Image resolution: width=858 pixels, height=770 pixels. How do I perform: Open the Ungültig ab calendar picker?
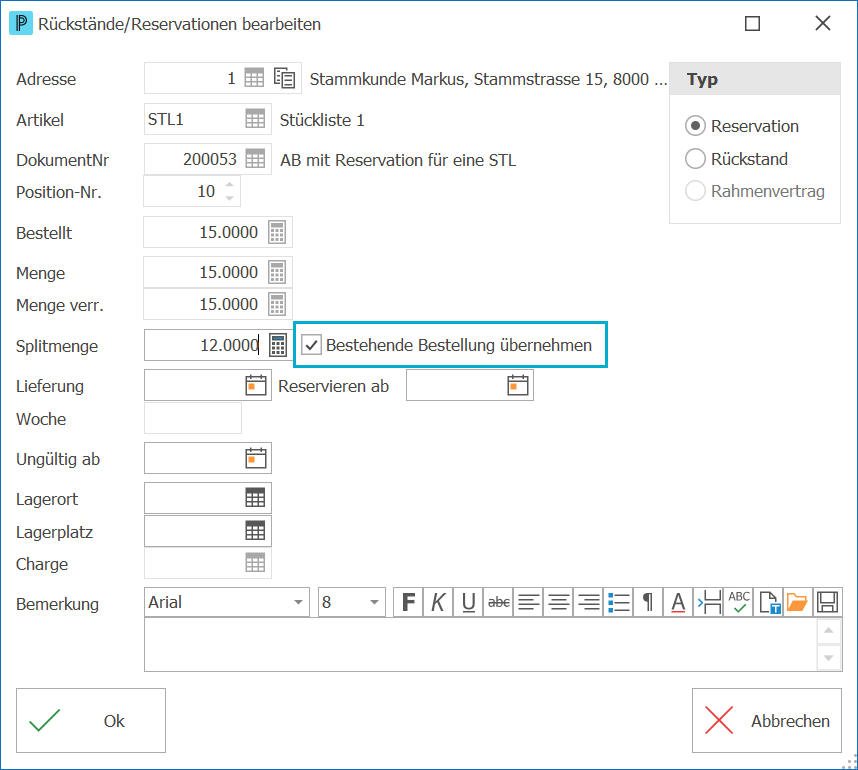pyautogui.click(x=256, y=458)
